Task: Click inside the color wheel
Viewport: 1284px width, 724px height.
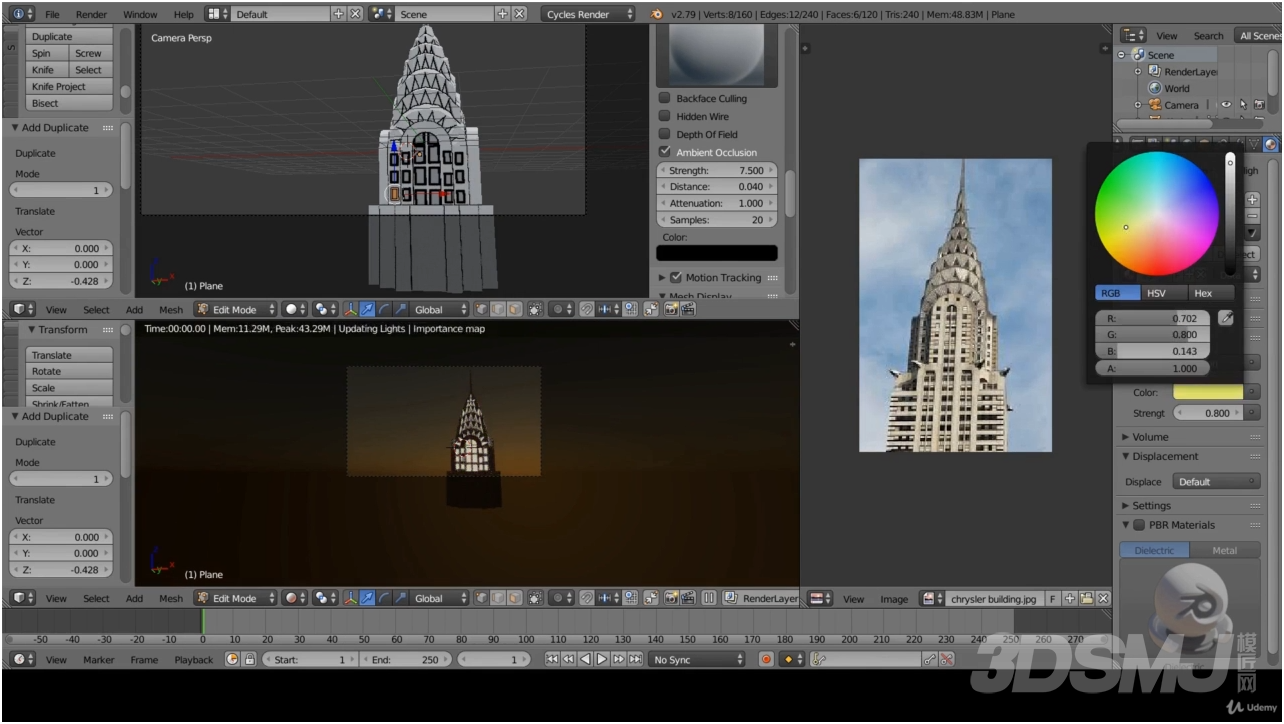Action: [x=1157, y=213]
